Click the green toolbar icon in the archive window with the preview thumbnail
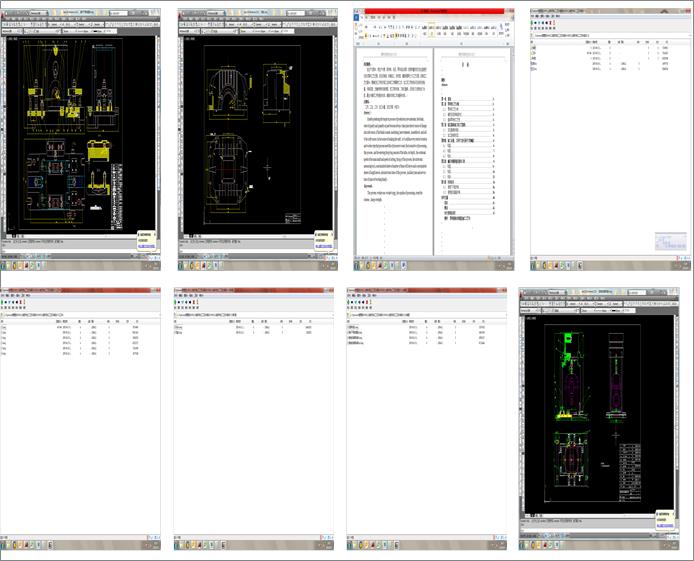 (532, 23)
